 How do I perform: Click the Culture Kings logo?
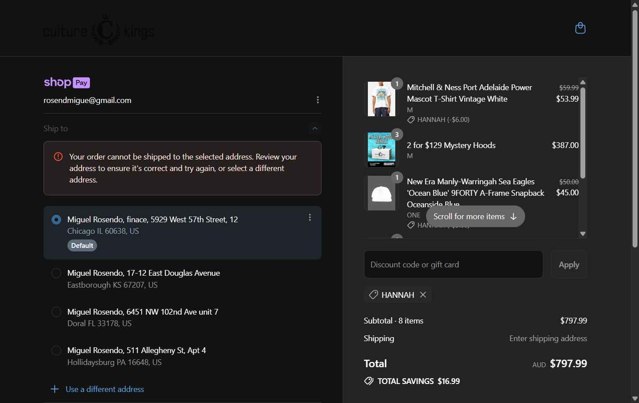99,31
